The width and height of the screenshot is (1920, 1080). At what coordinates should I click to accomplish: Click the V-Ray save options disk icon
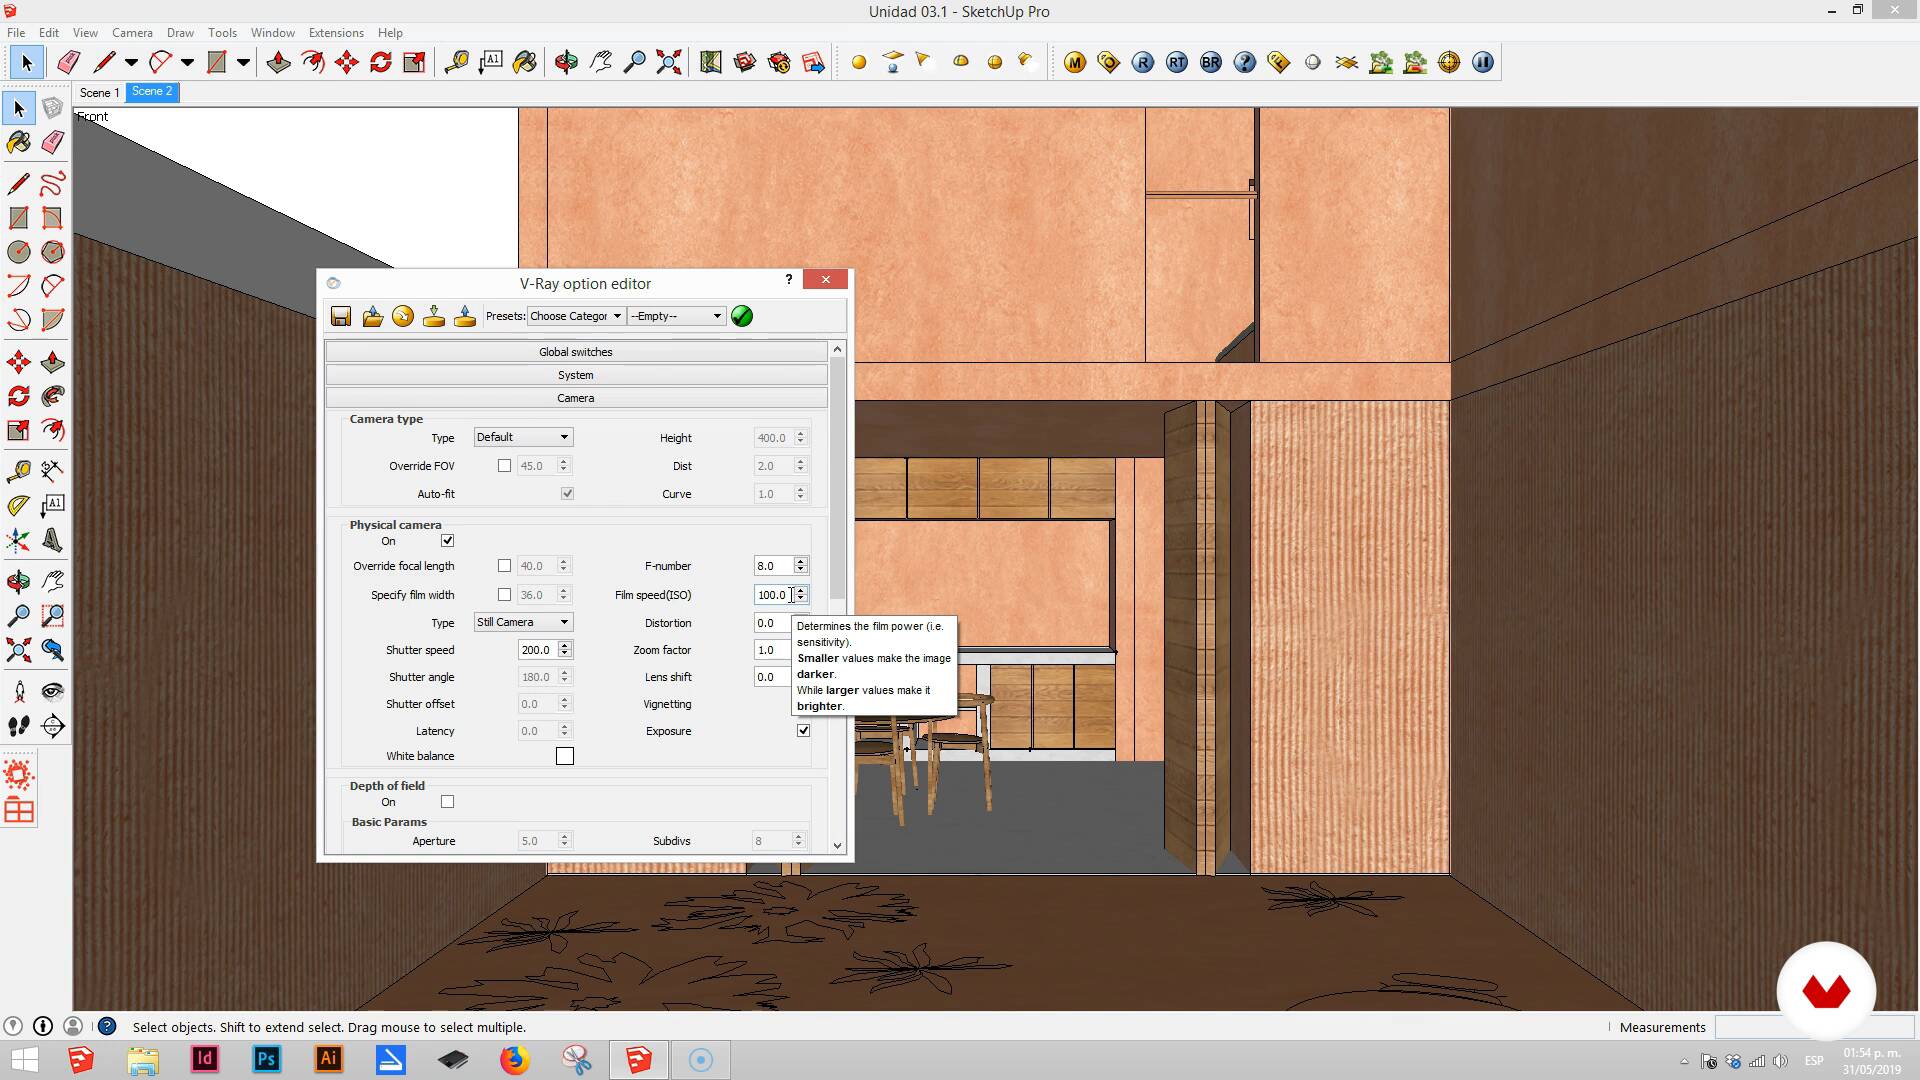341,316
